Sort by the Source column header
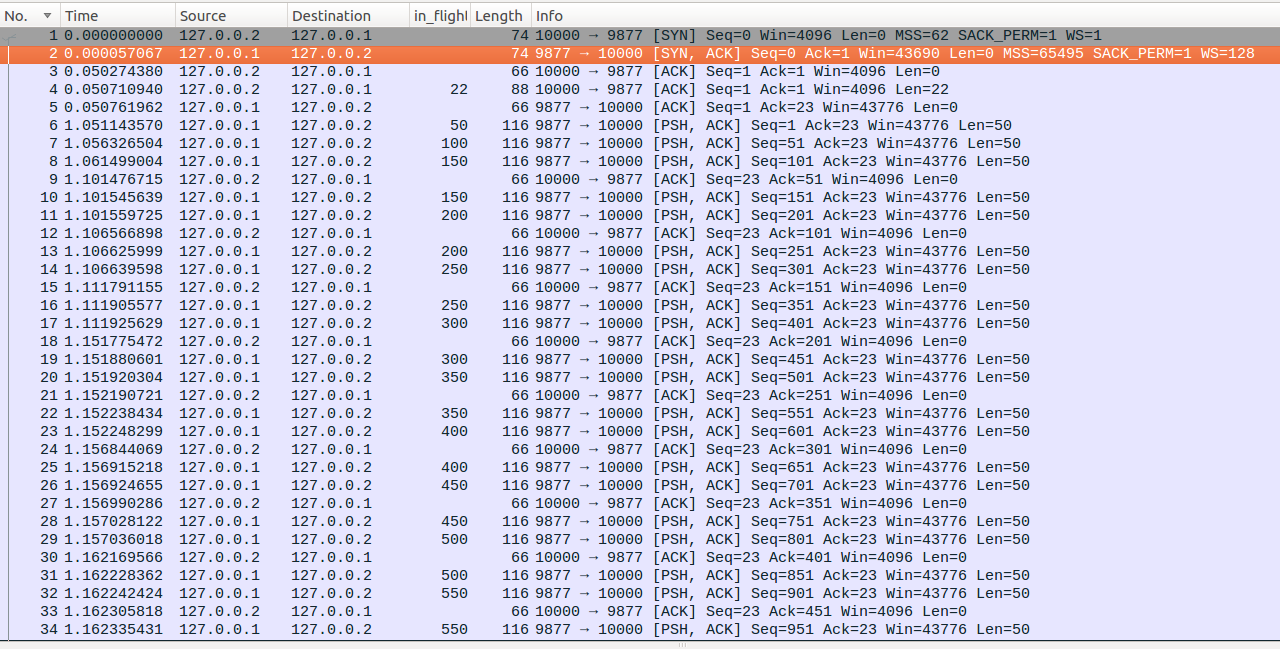Image resolution: width=1280 pixels, height=649 pixels. [232, 16]
